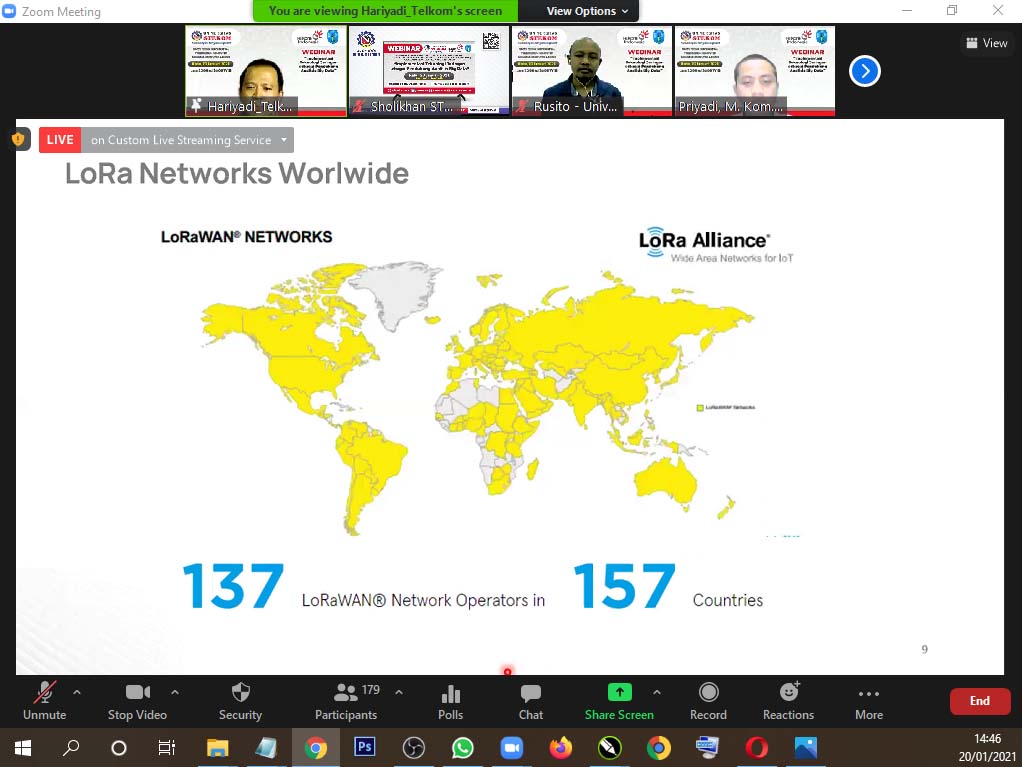Click the green Share Screen button

[x=619, y=701]
